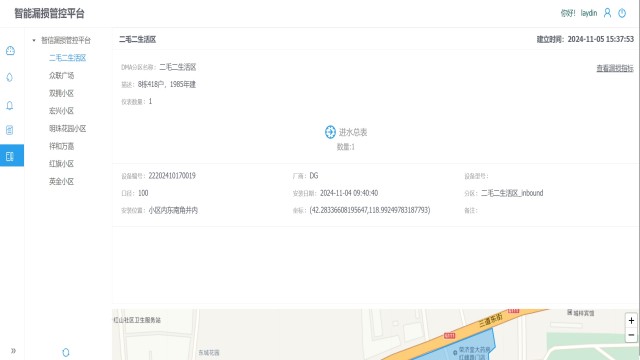Select 二毛二生活区 in the tree
Image resolution: width=640 pixels, height=360 pixels.
pos(67,58)
